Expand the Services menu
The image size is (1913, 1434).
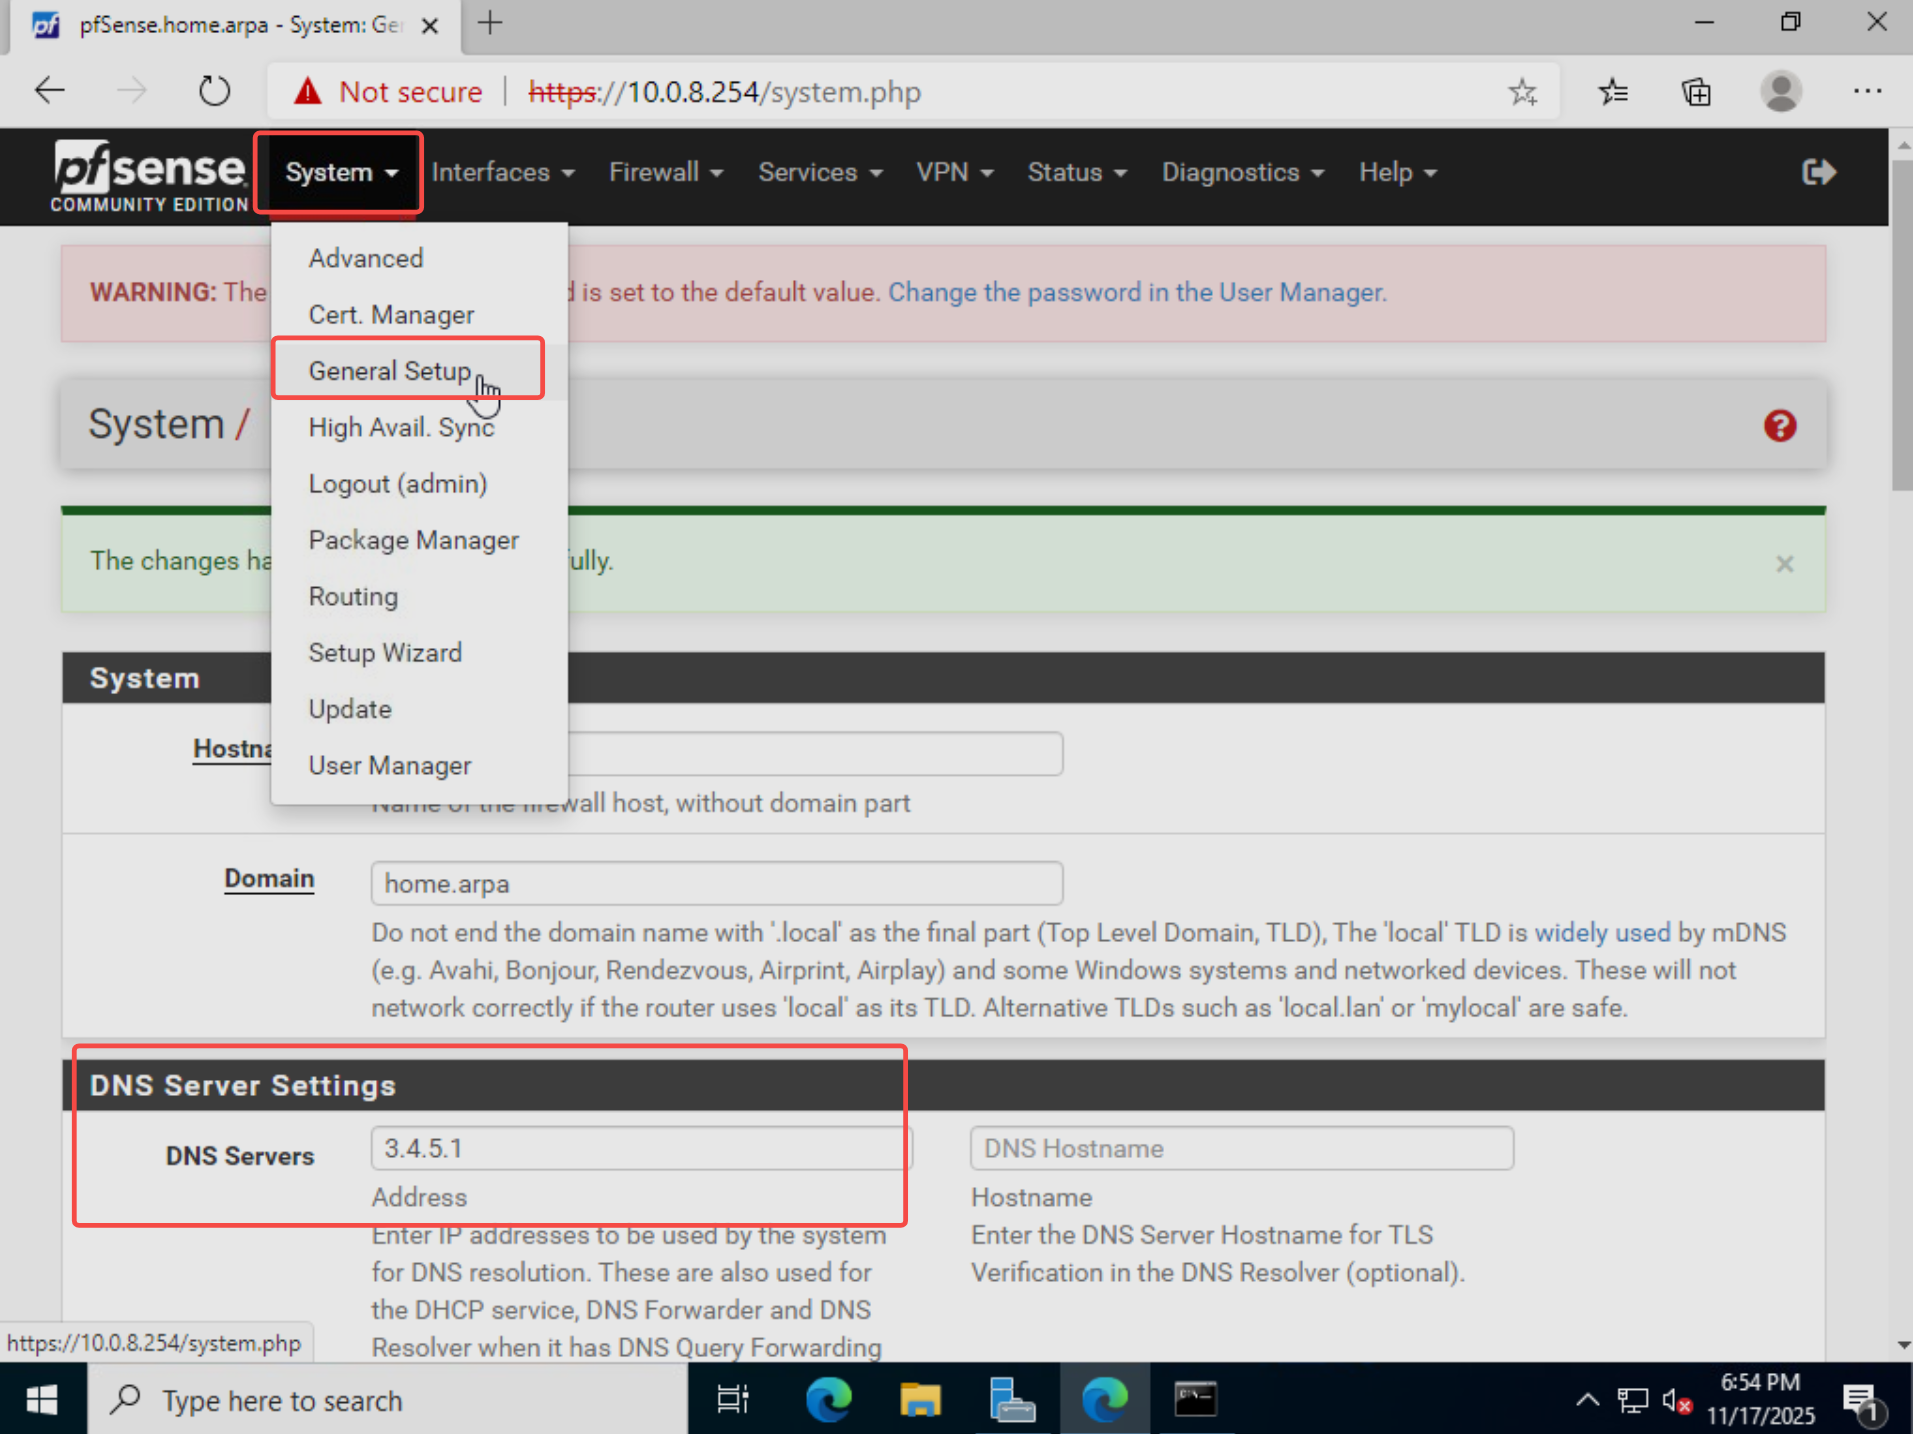coord(820,172)
